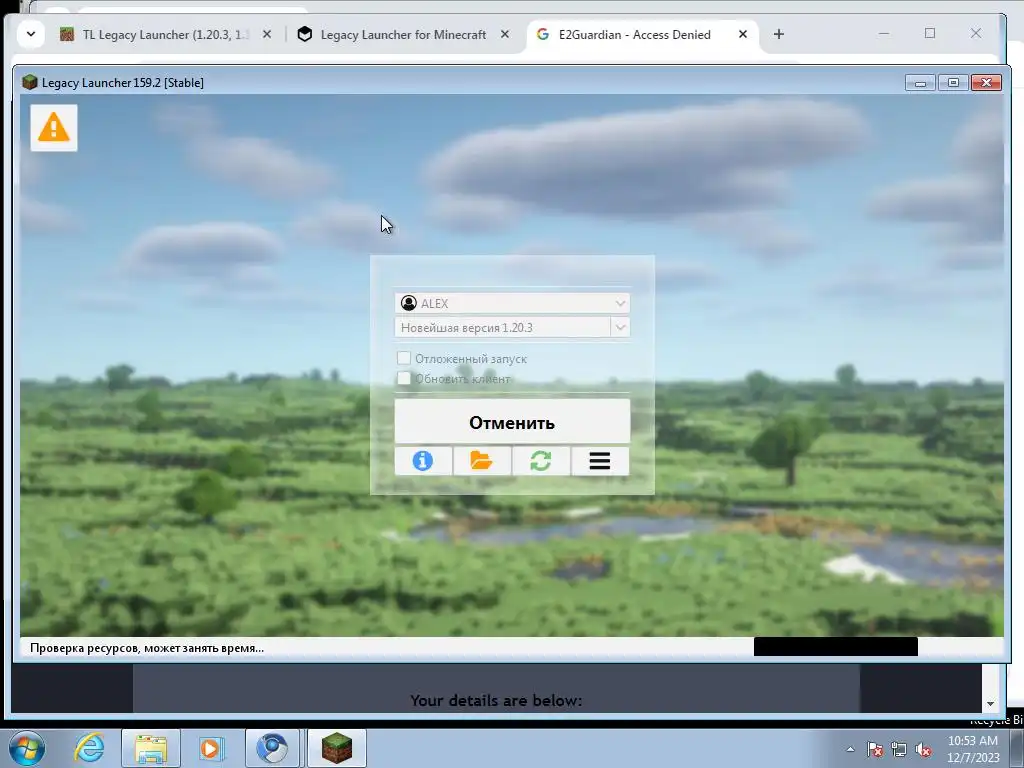1024x768 pixels.
Task: Switch to Minecraft launcher taskbar icon
Action: (337, 748)
